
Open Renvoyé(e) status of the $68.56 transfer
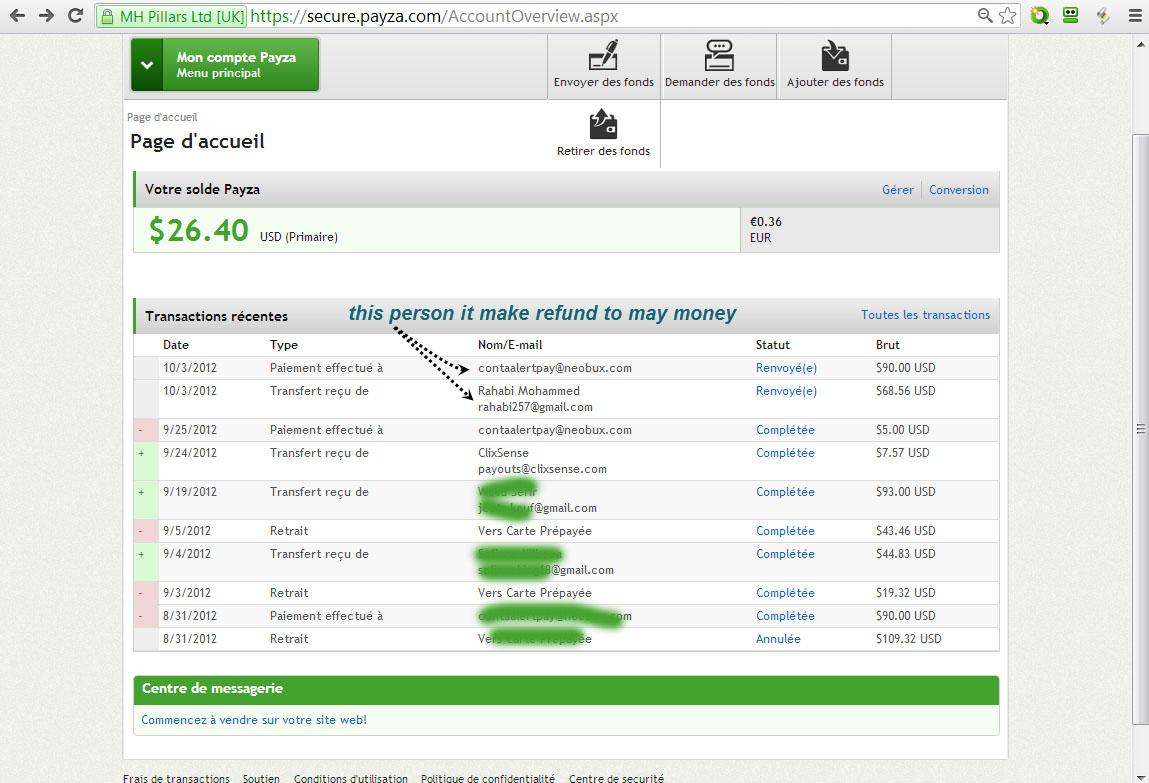point(786,391)
